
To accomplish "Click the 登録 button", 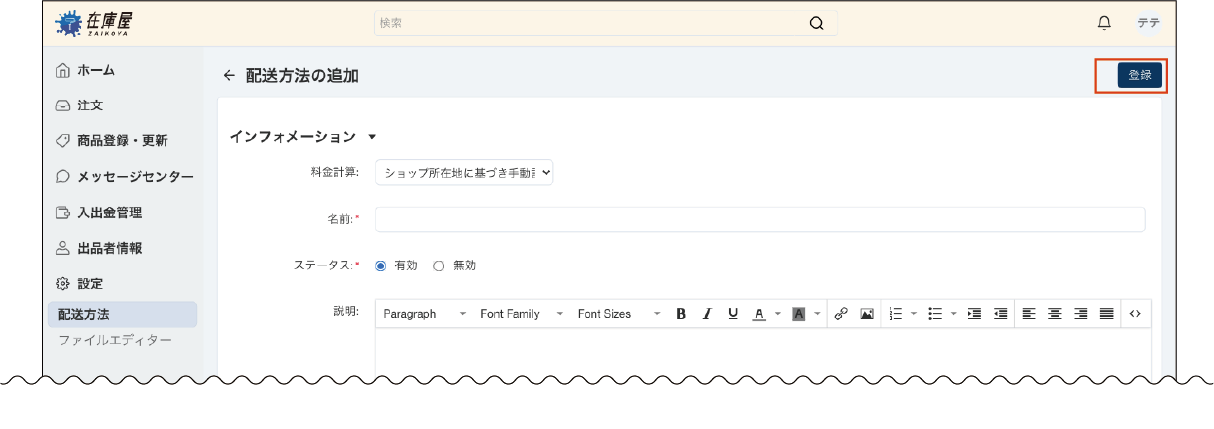I will pyautogui.click(x=1139, y=76).
